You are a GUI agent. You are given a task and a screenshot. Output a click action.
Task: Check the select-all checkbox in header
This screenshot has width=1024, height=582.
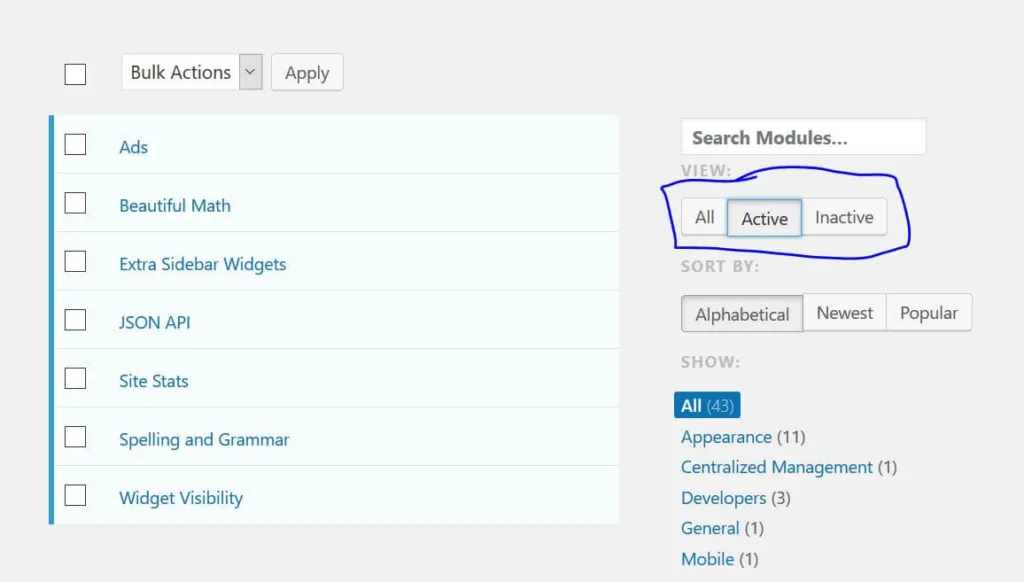pyautogui.click(x=75, y=72)
